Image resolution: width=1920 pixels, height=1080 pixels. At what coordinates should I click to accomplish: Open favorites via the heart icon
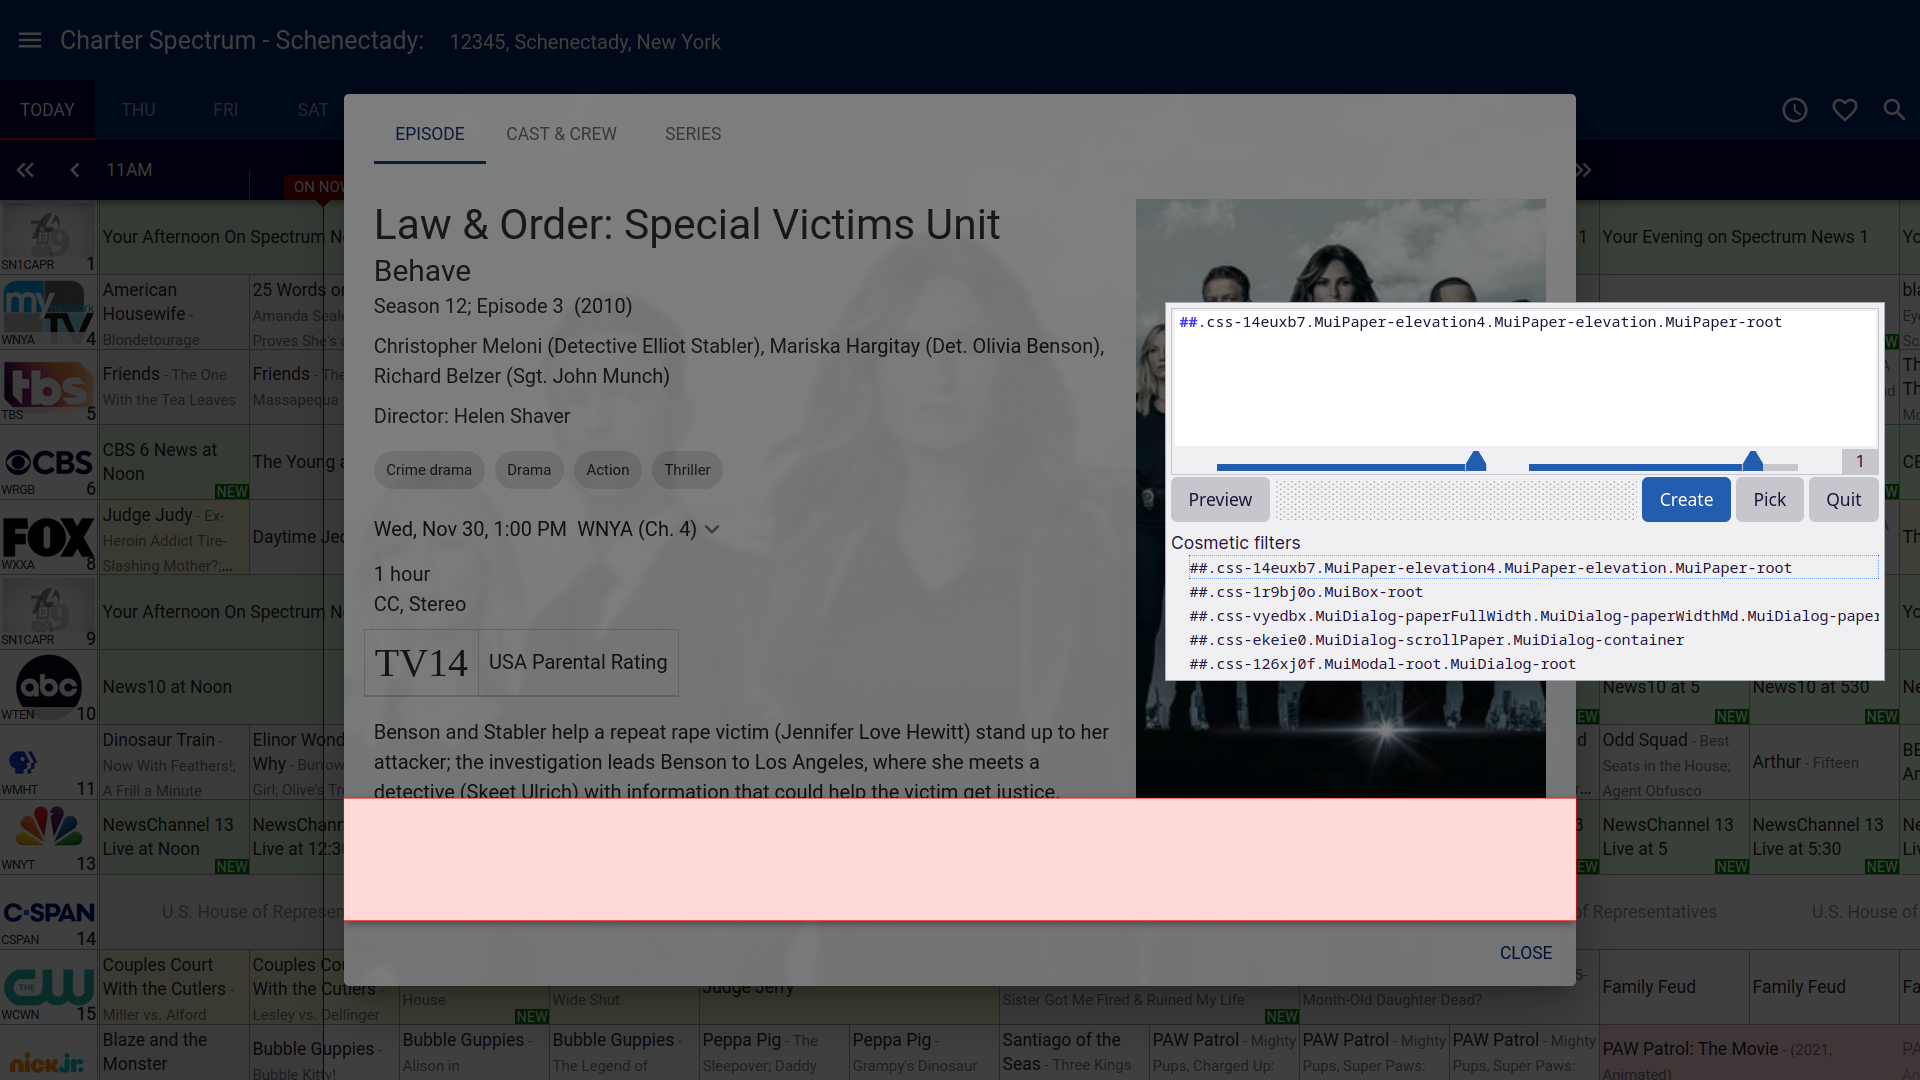pos(1845,110)
